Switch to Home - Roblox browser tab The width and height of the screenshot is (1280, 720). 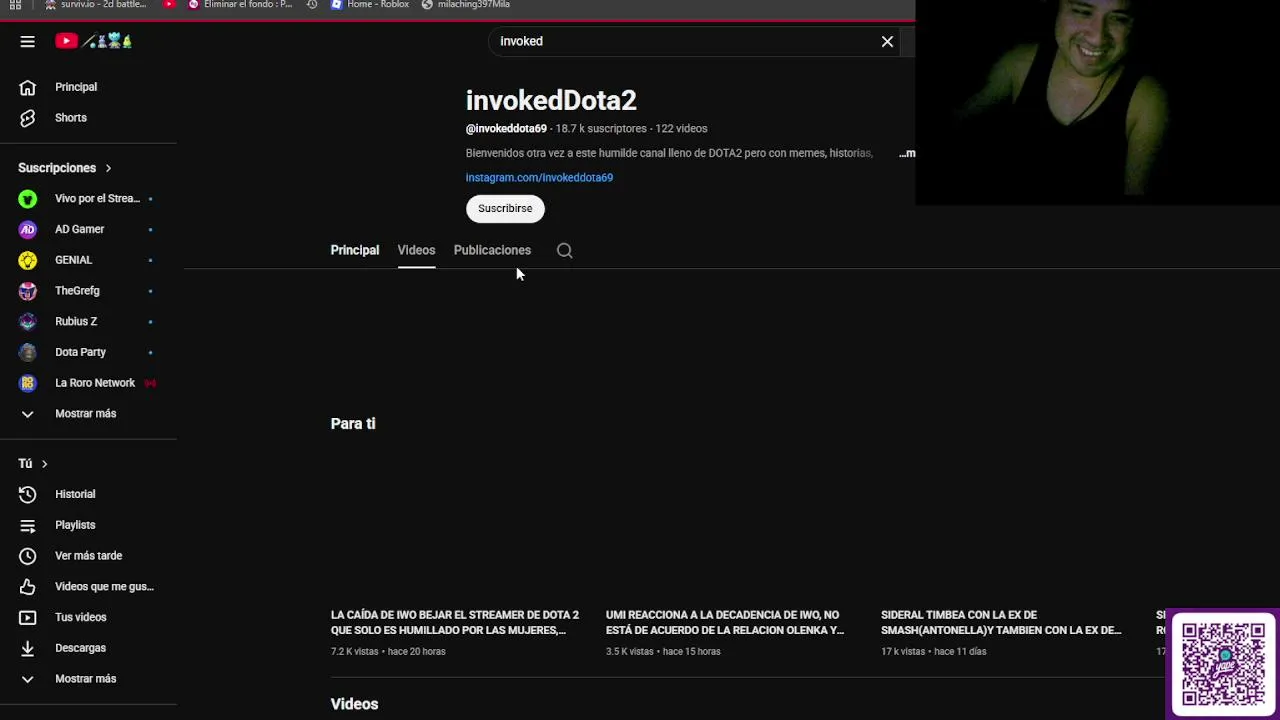coord(371,5)
